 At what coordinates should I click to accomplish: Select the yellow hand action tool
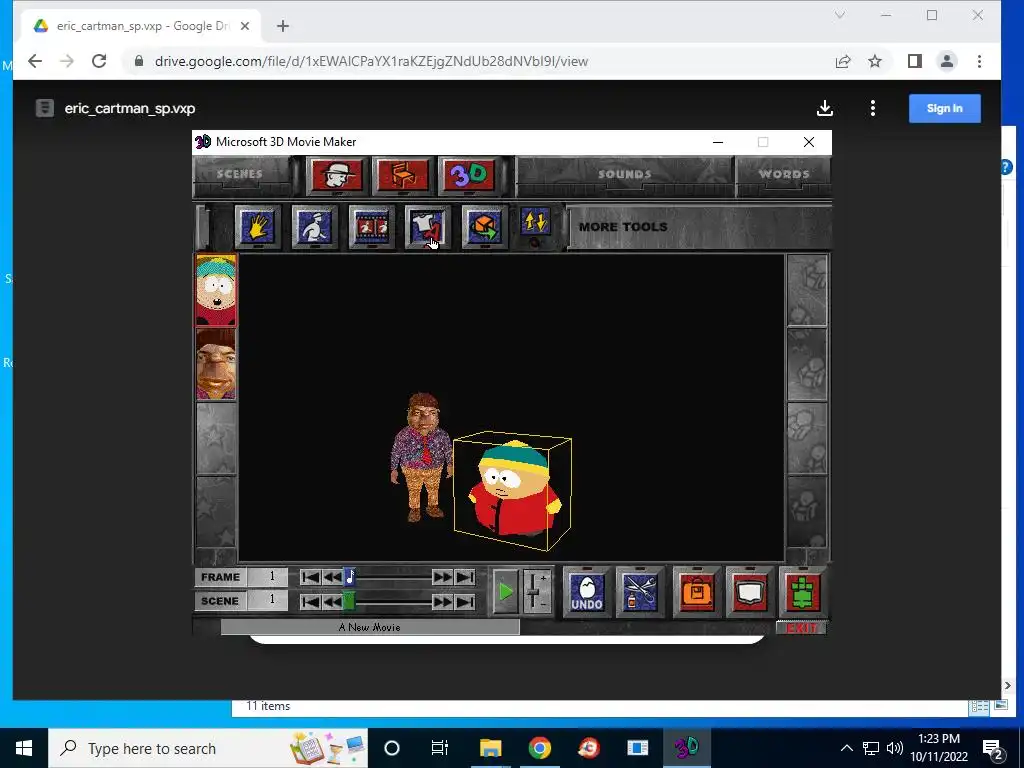click(257, 227)
